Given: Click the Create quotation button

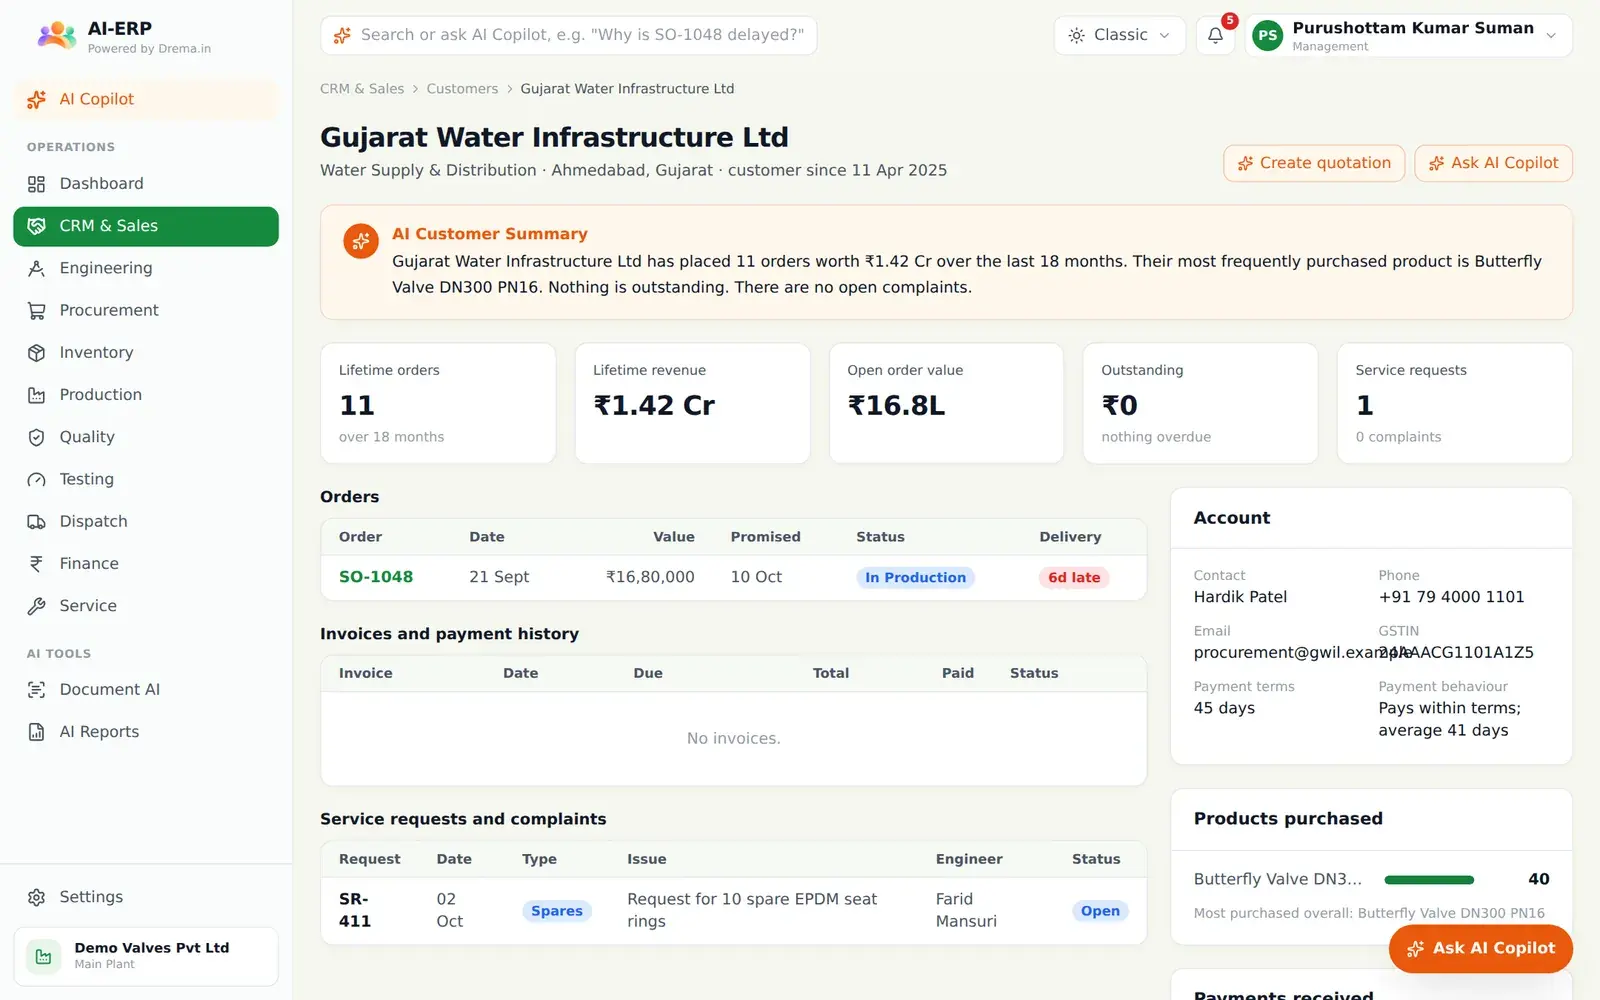Looking at the screenshot, I should click(1314, 163).
